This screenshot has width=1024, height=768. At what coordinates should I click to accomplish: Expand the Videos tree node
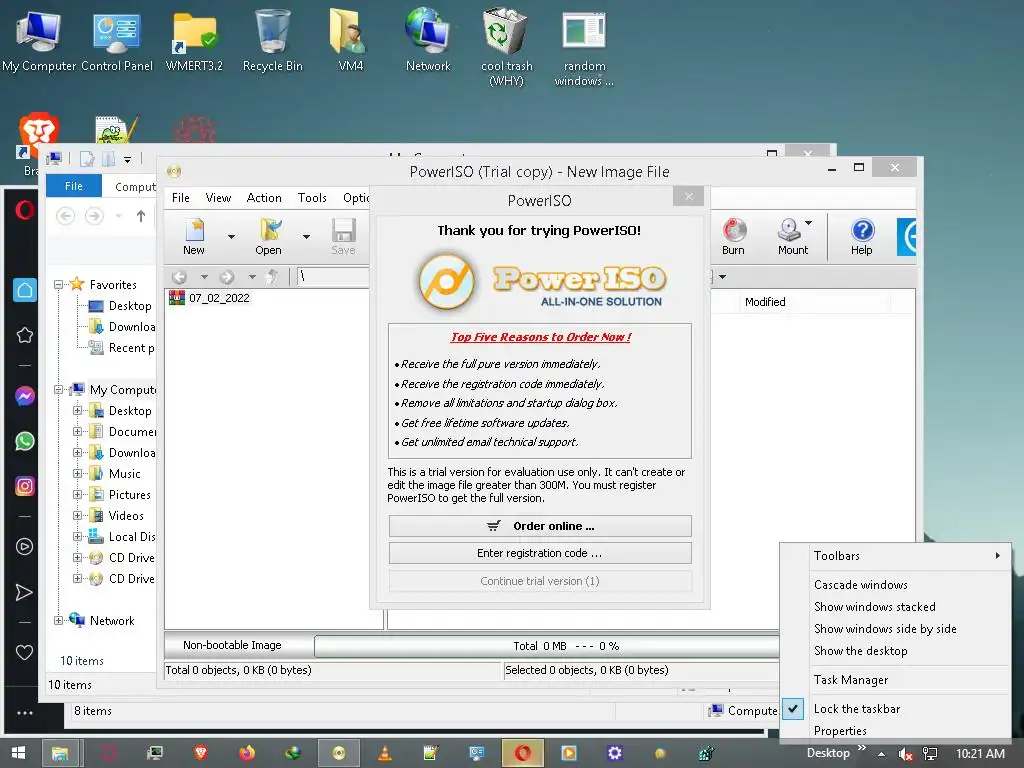pyautogui.click(x=77, y=515)
